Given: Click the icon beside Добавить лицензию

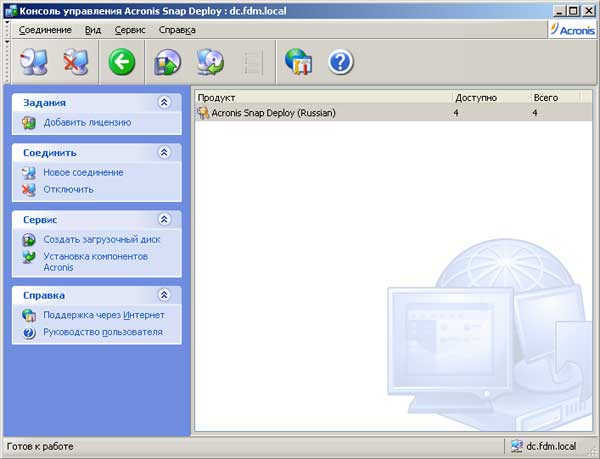Looking at the screenshot, I should click(29, 123).
